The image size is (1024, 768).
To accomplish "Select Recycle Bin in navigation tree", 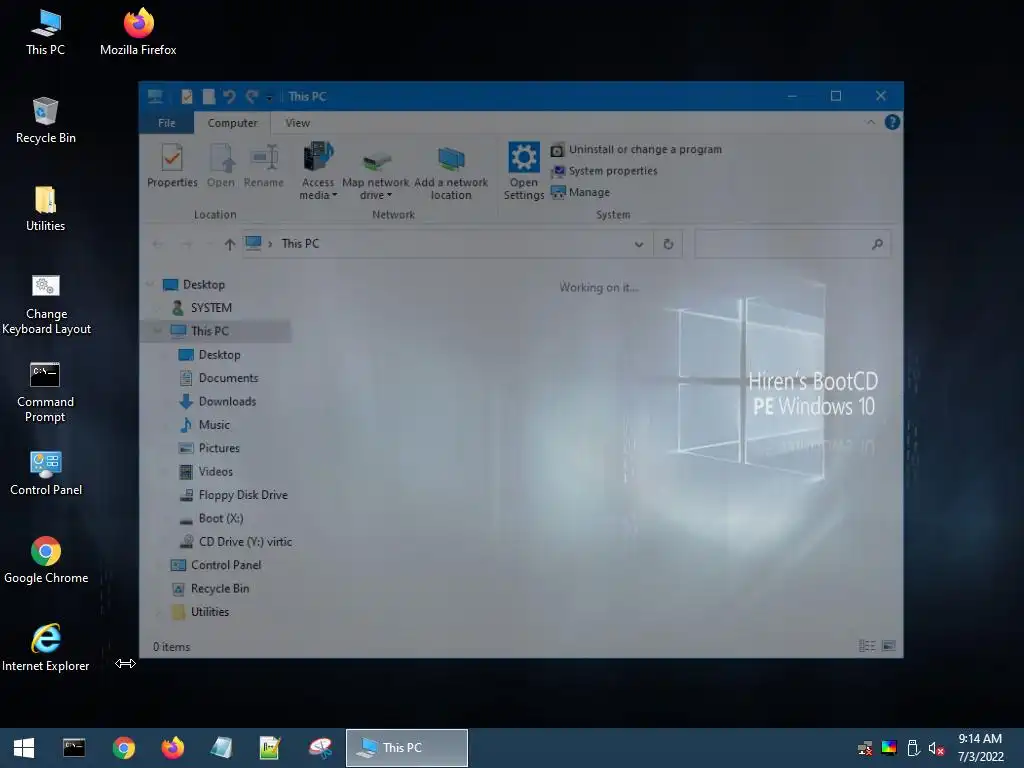I will click(219, 588).
